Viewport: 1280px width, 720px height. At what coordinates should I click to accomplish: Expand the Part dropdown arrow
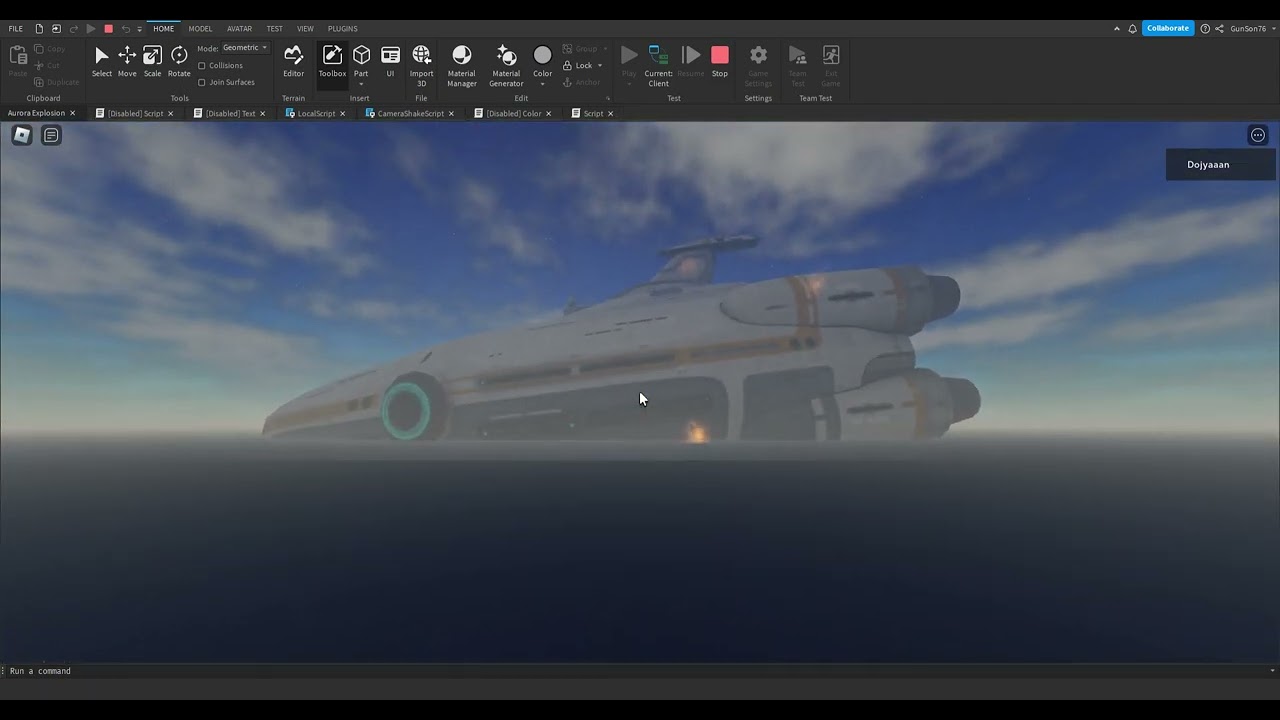tap(361, 84)
